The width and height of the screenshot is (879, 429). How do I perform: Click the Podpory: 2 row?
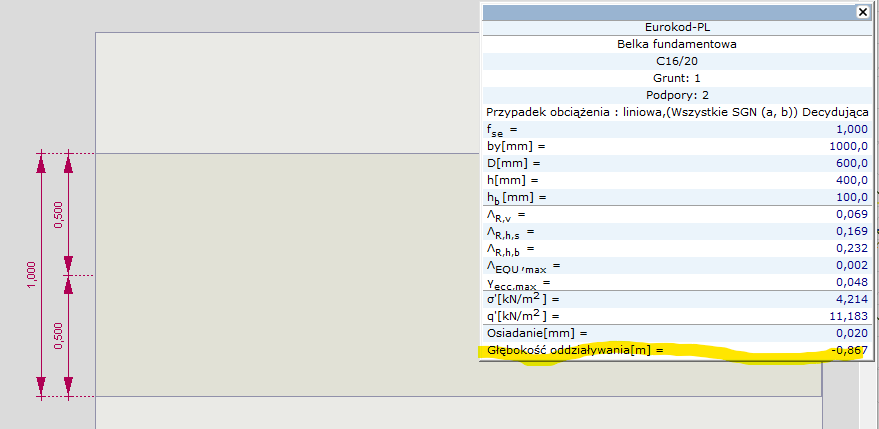pyautogui.click(x=675, y=94)
